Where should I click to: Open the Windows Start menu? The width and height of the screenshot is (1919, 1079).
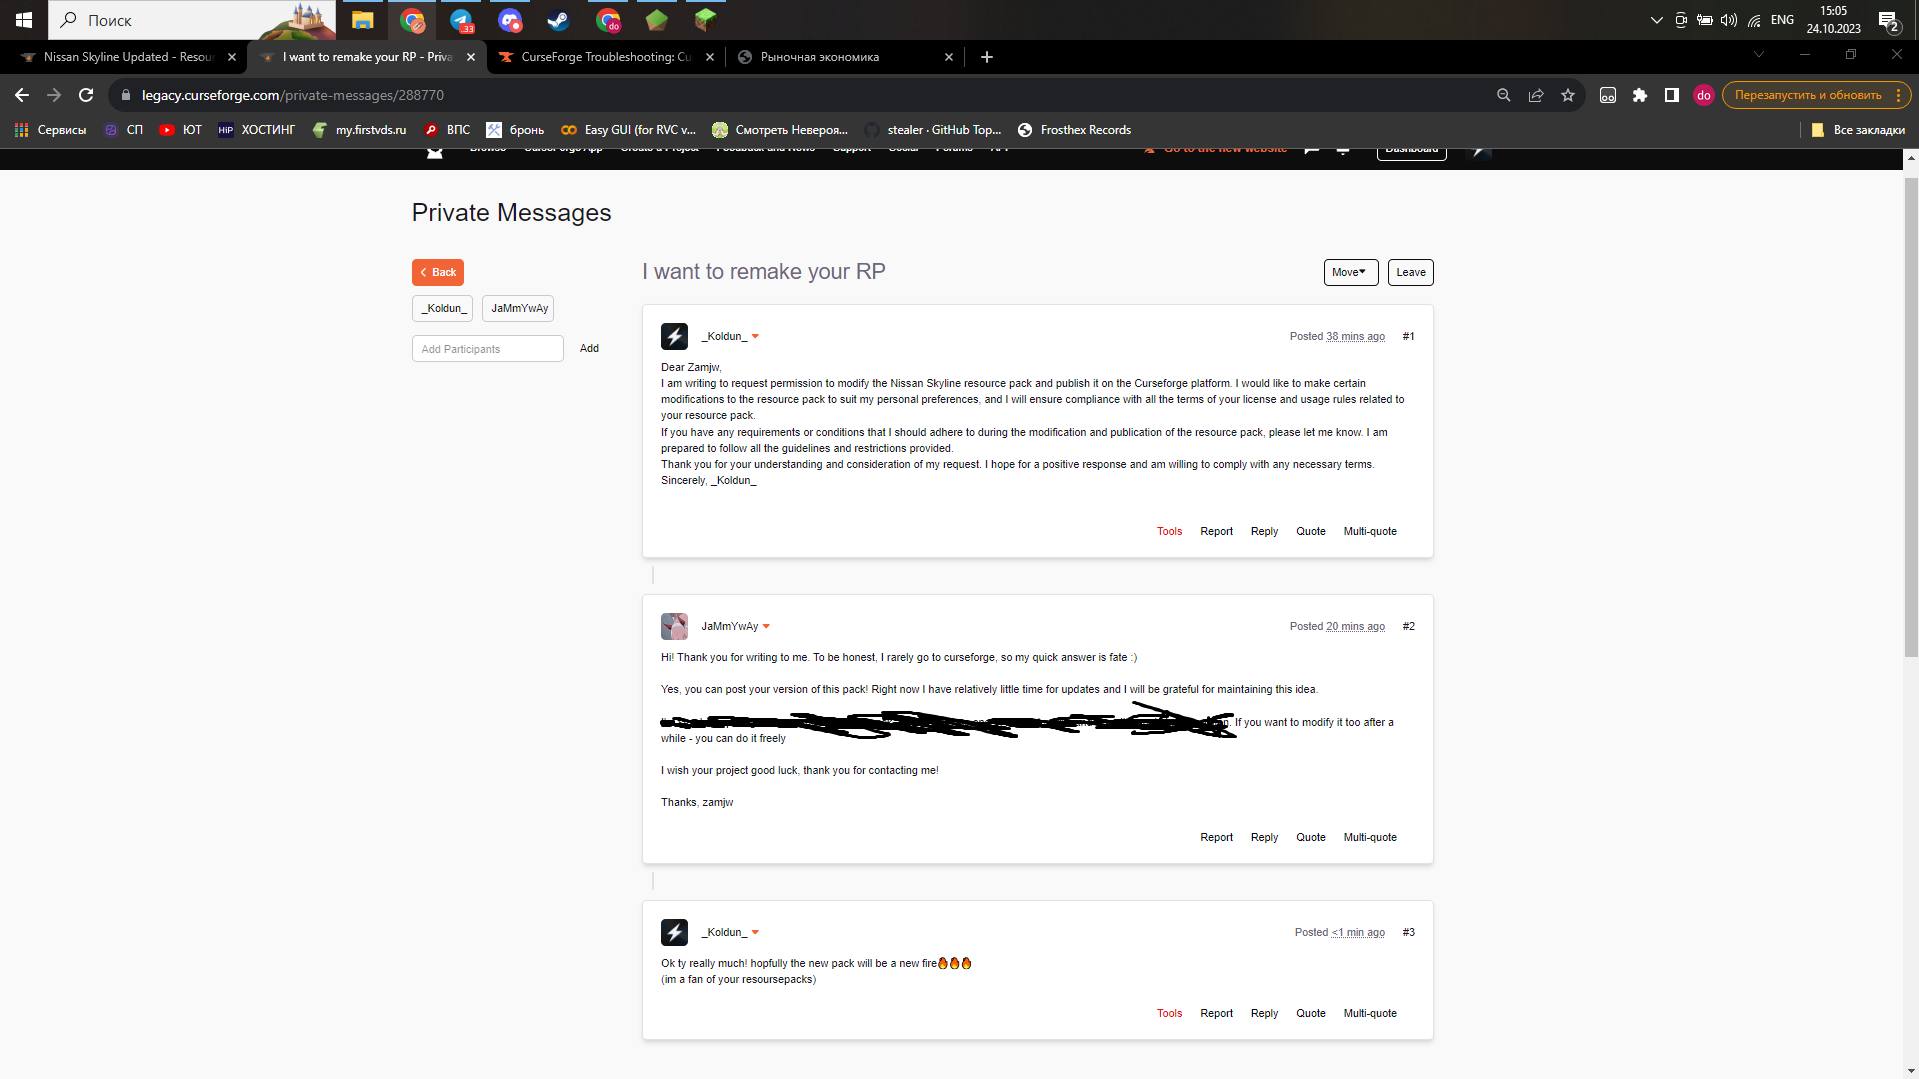24,20
